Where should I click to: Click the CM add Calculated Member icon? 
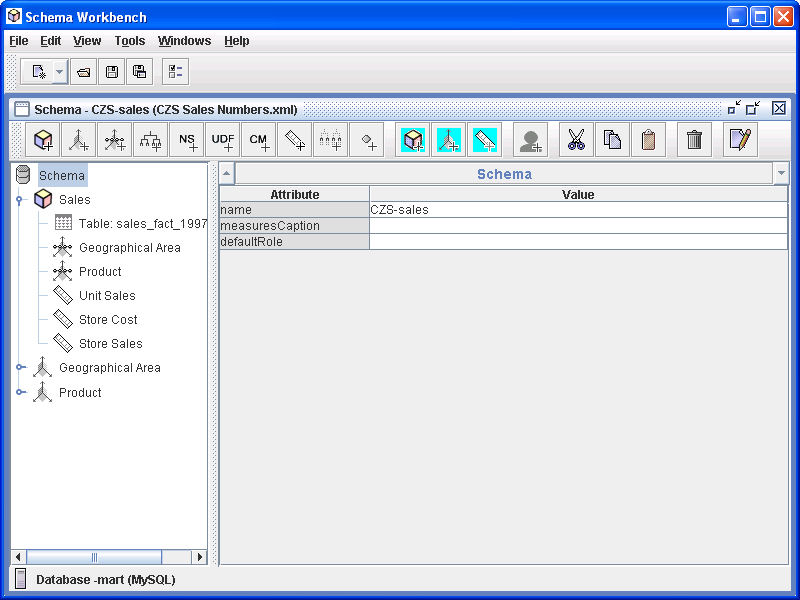(x=259, y=139)
